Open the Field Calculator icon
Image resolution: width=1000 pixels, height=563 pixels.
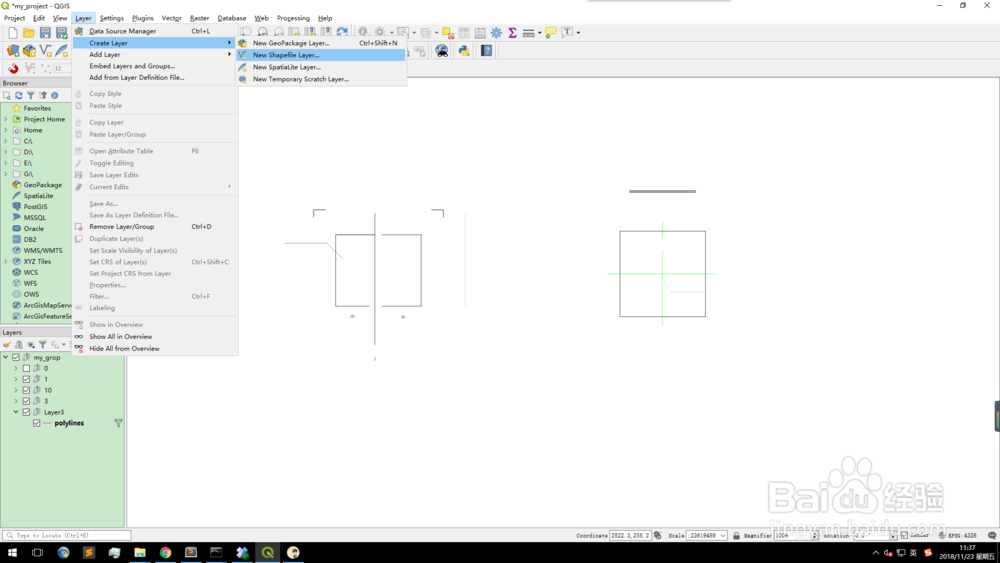[x=480, y=33]
